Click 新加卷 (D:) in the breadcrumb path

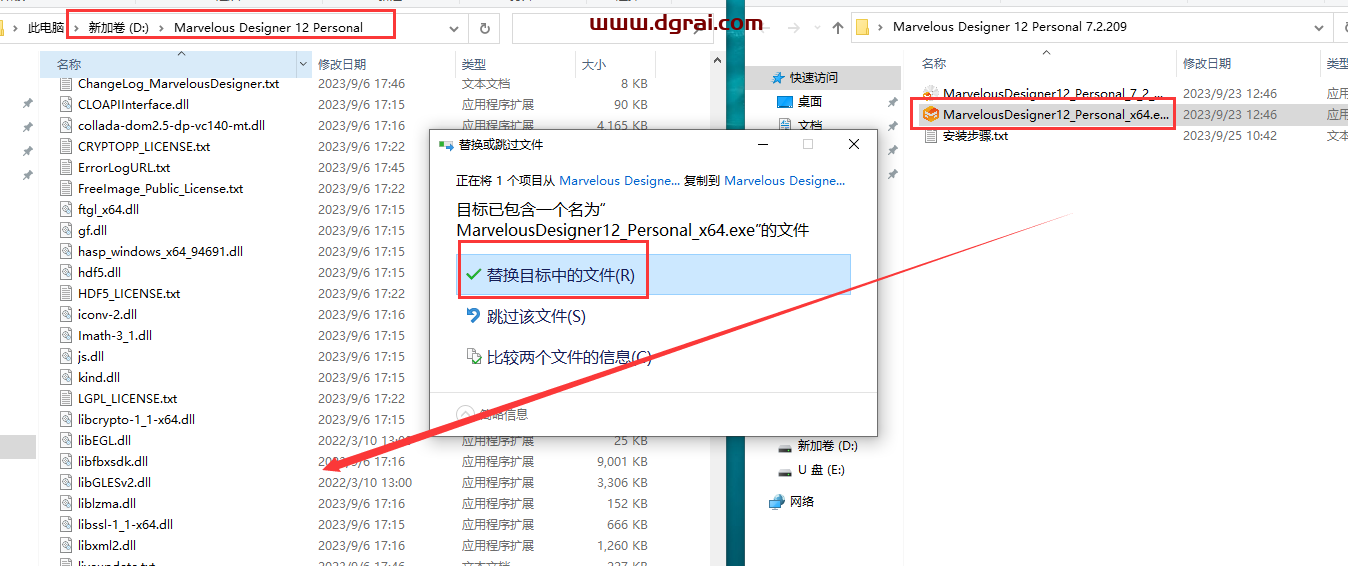118,28
